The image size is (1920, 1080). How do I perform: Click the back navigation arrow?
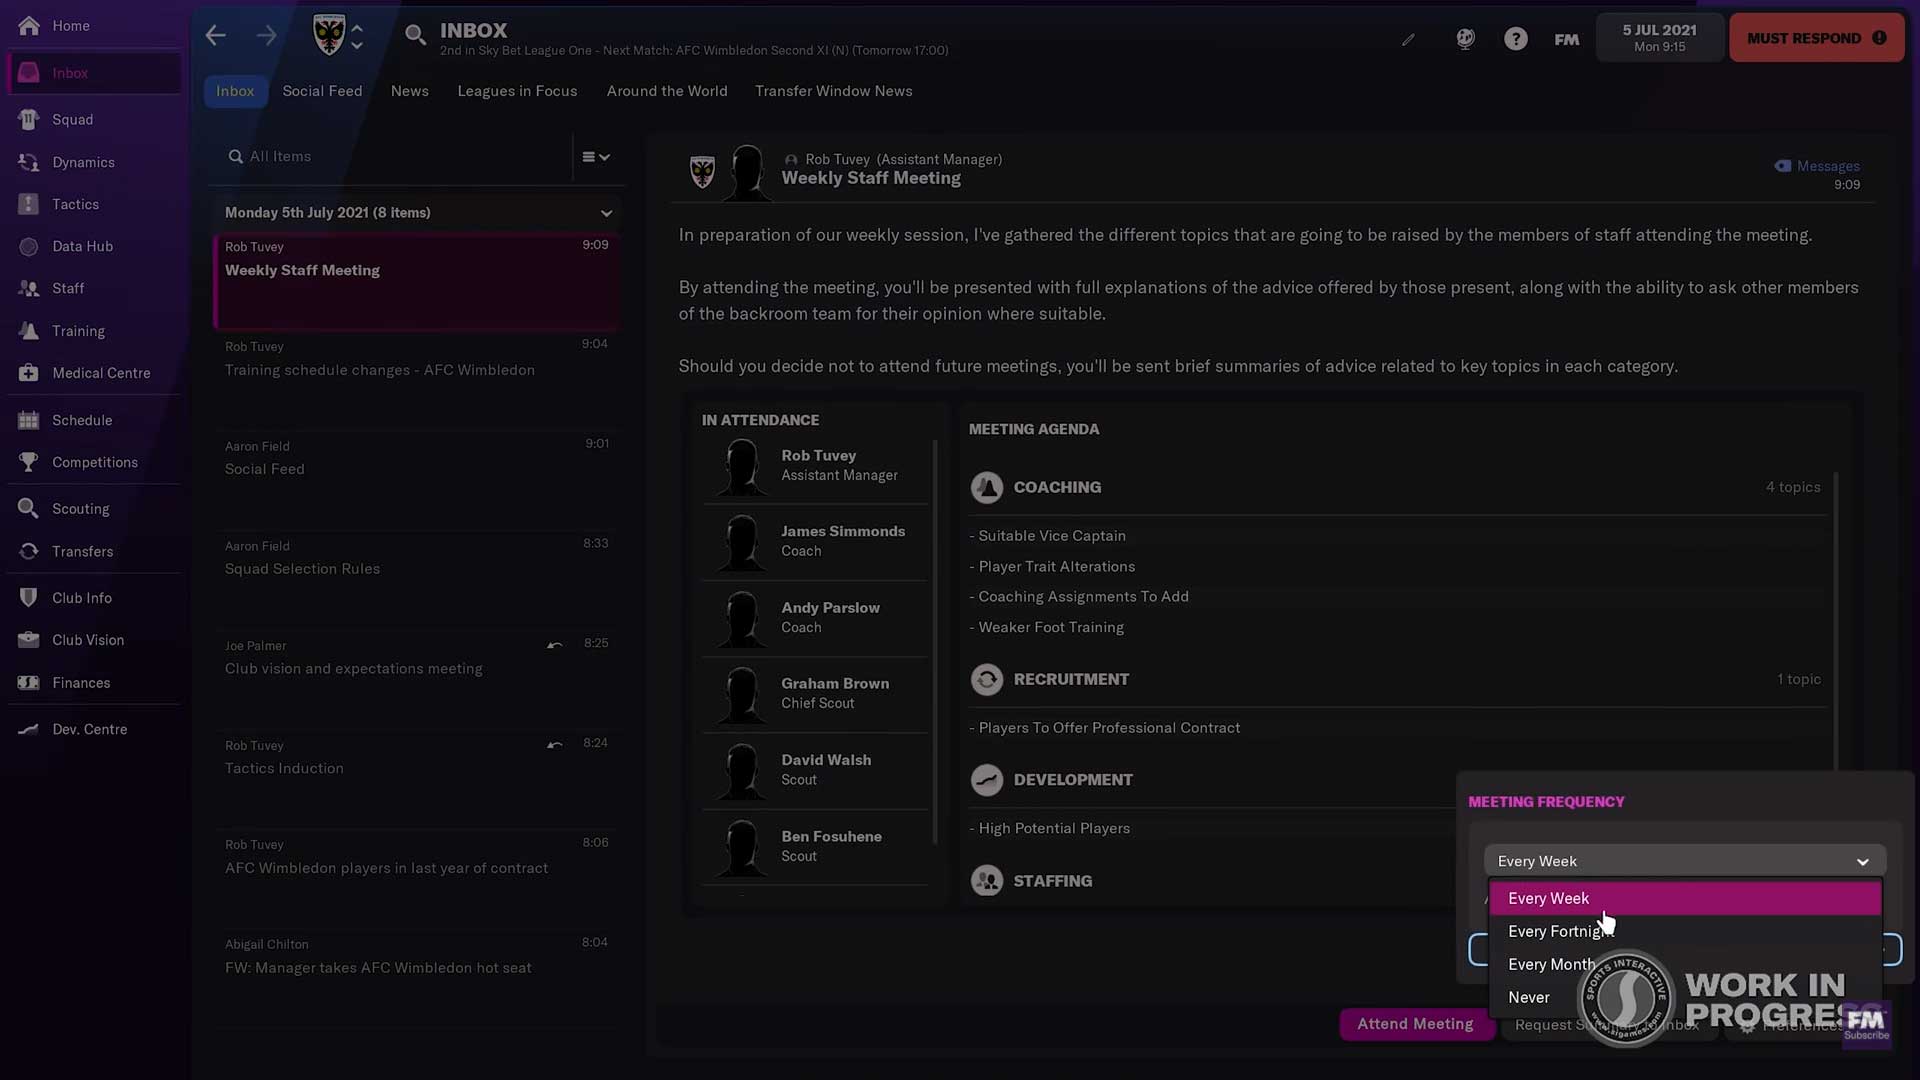tap(215, 36)
